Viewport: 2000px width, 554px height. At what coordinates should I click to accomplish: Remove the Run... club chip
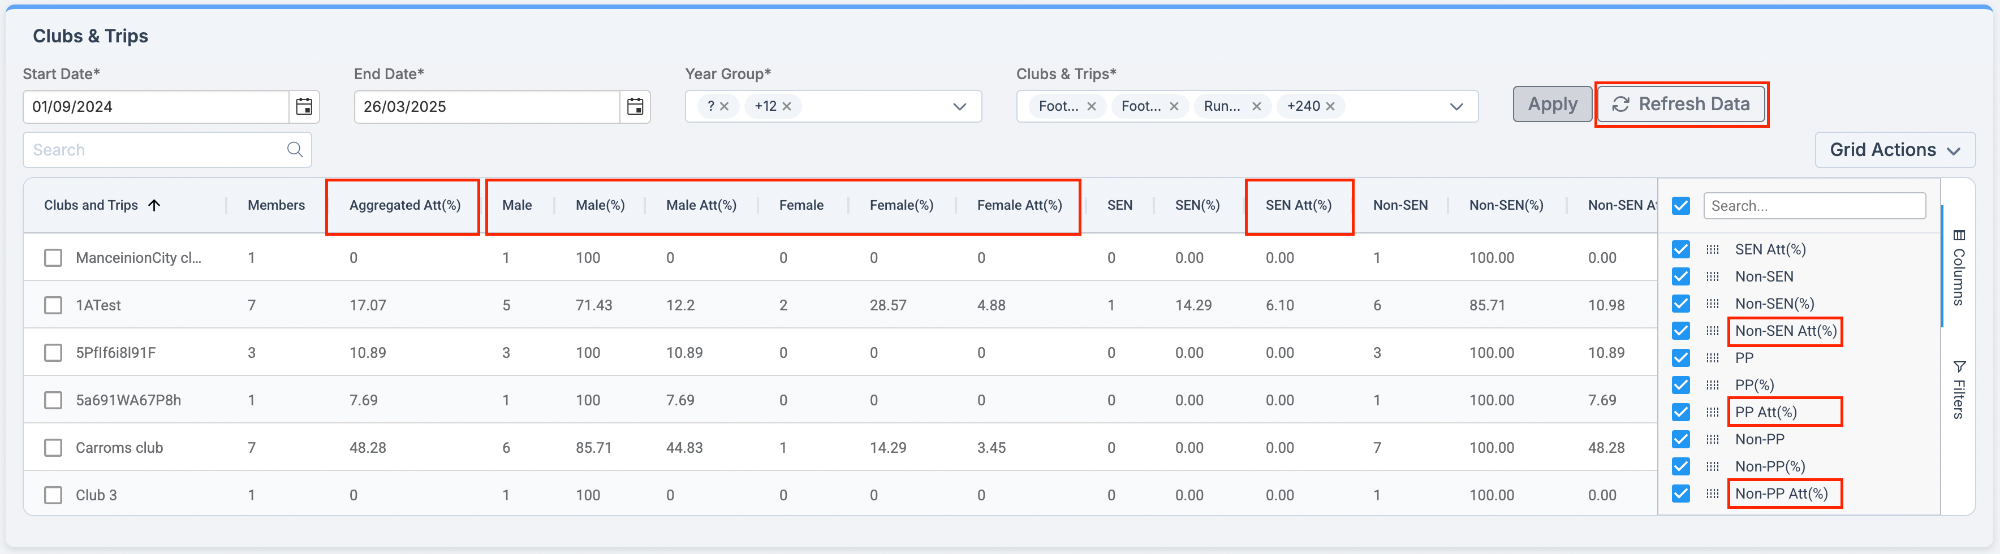1257,106
